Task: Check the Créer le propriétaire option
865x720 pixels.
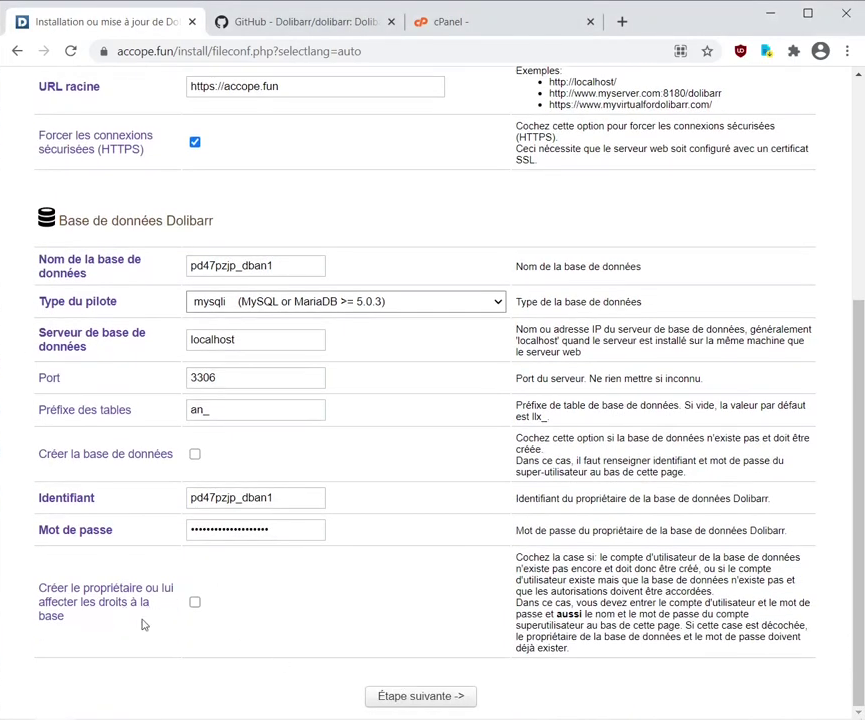Action: (x=195, y=602)
